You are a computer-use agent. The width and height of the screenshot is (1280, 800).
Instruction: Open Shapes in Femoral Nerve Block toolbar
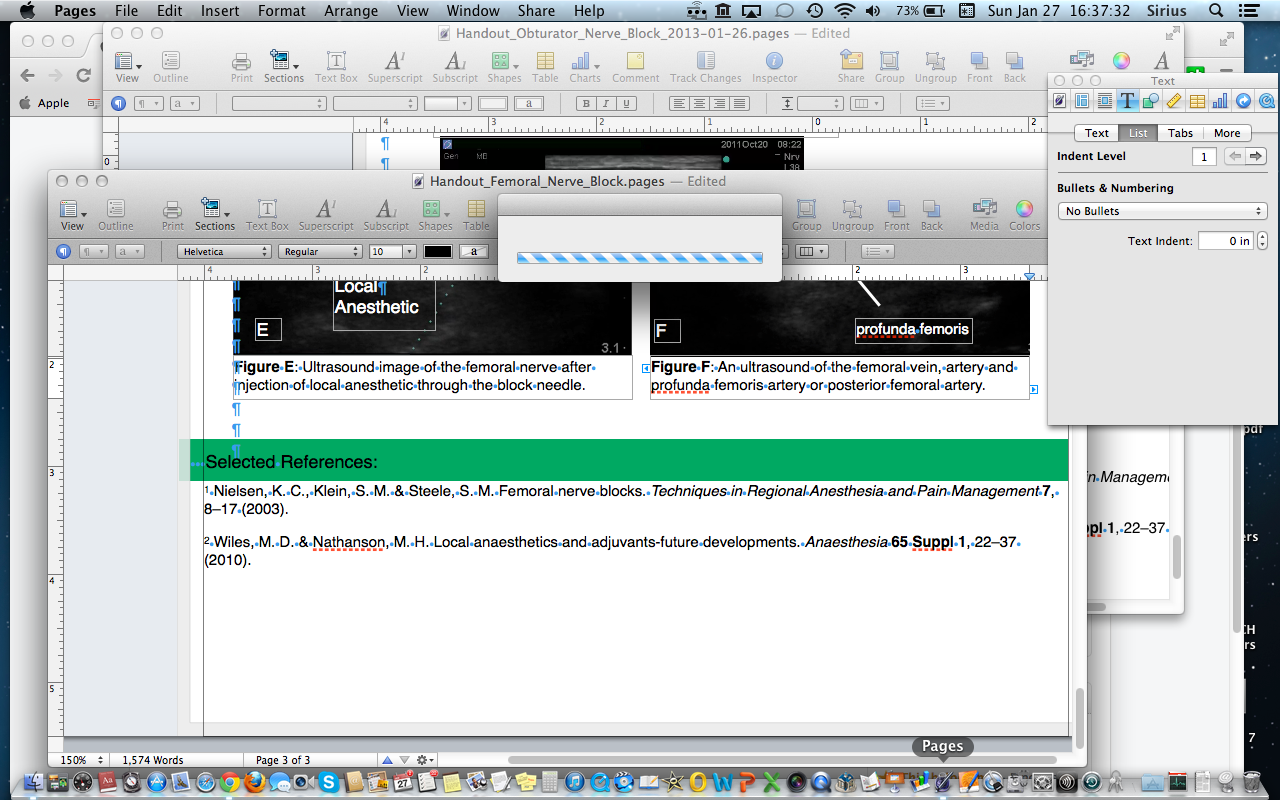click(x=434, y=213)
